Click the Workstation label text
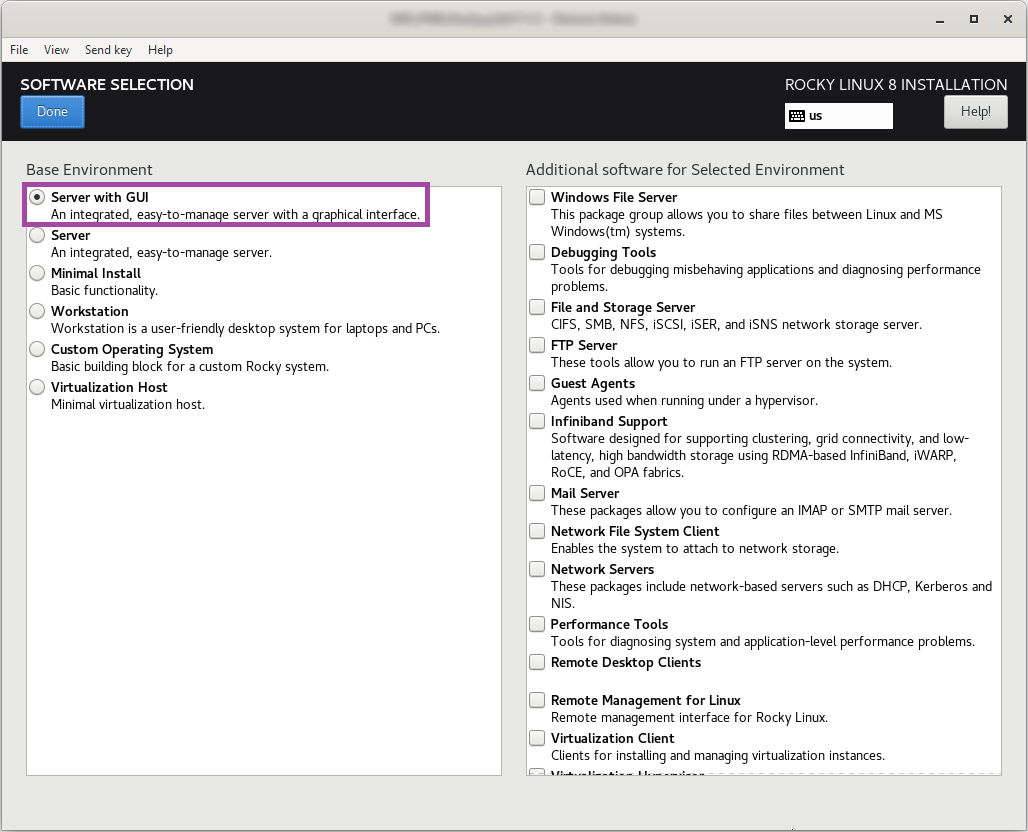This screenshot has width=1028, height=832. click(x=90, y=311)
